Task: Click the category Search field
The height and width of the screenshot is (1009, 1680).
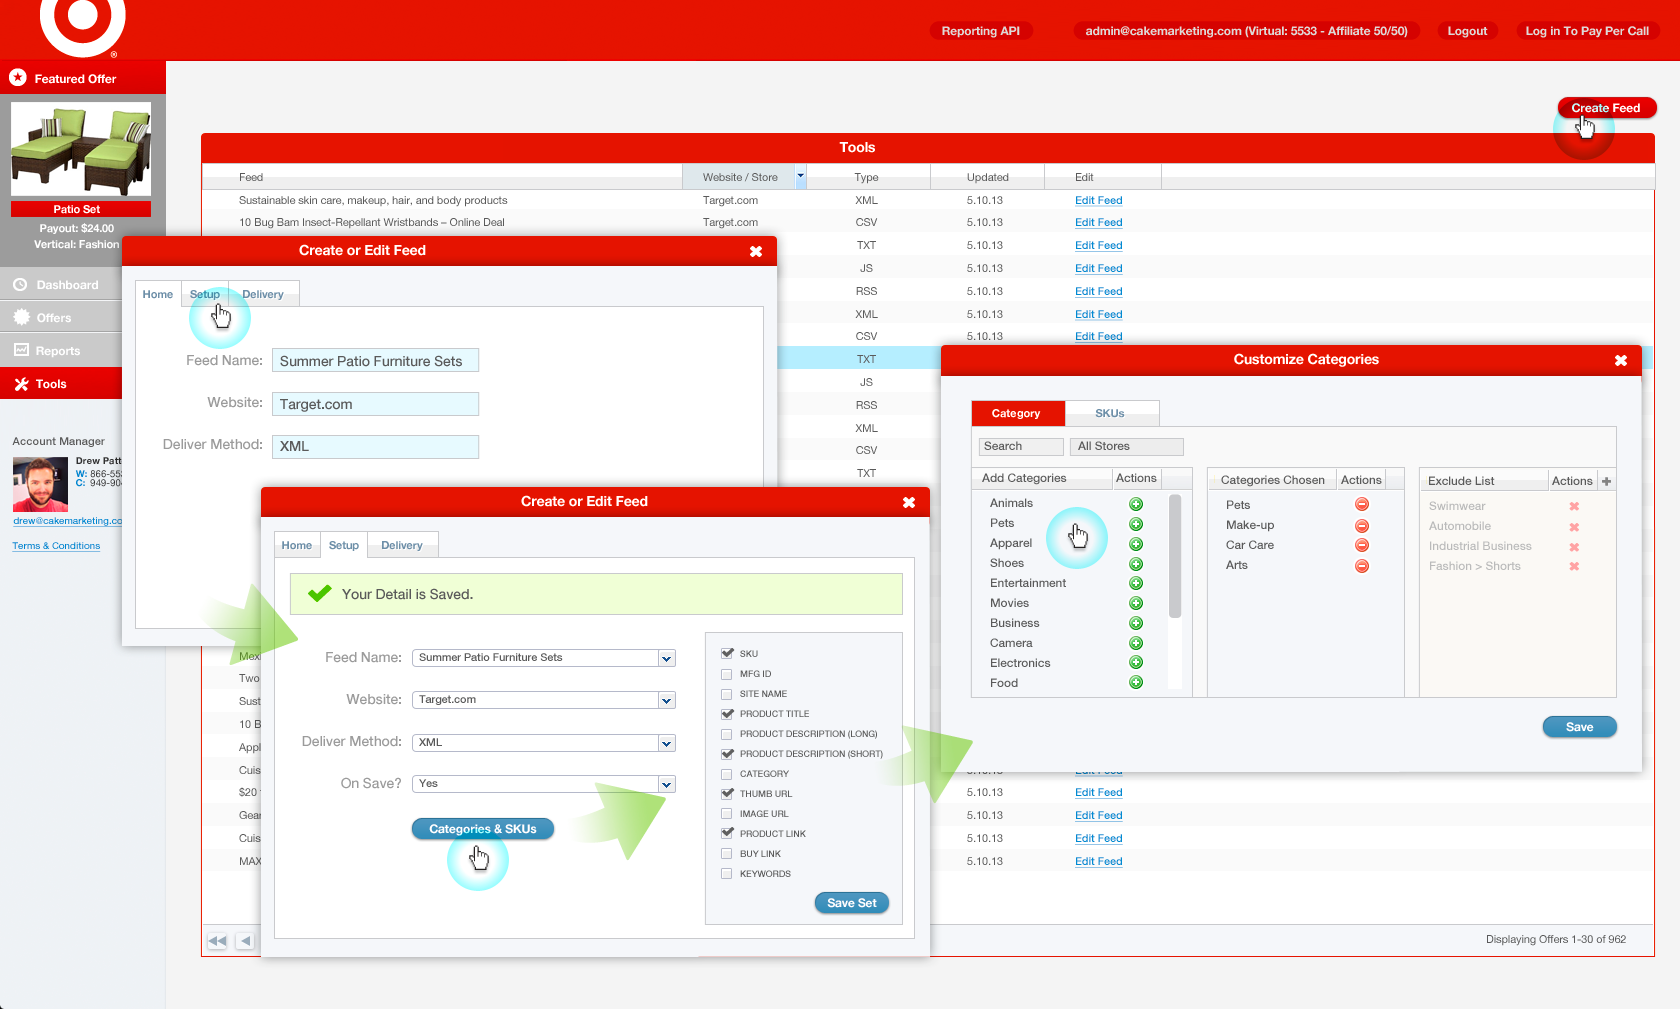Action: click(1021, 446)
